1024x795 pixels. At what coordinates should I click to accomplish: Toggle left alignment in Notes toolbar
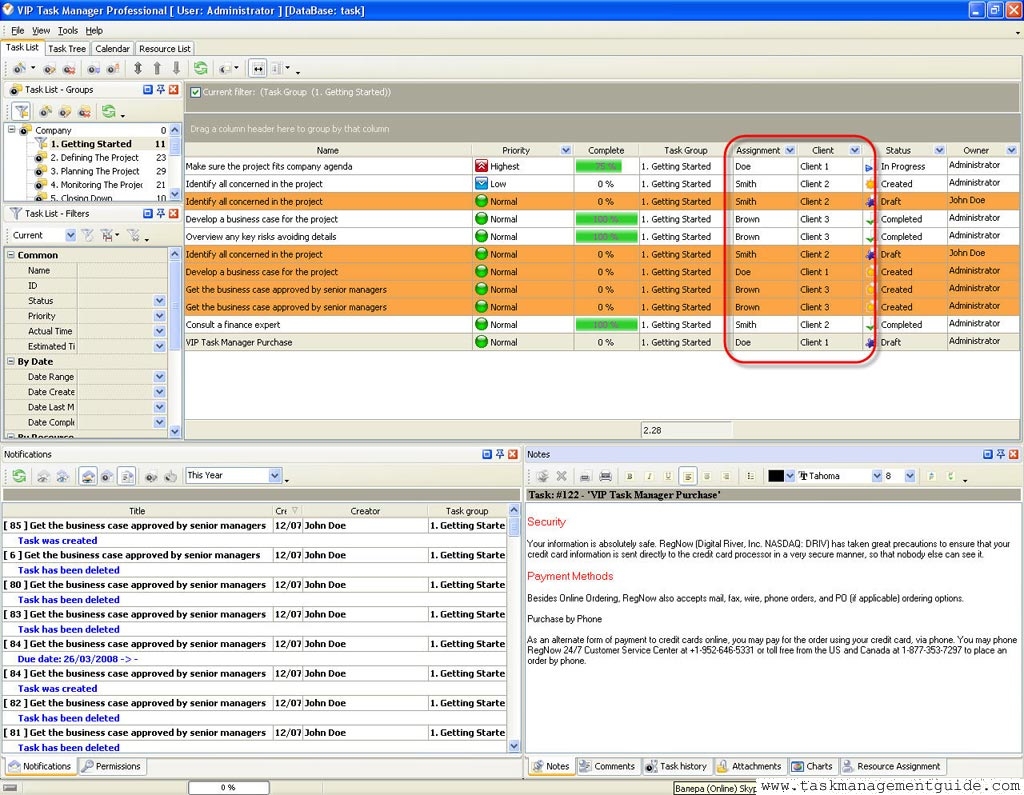point(688,476)
